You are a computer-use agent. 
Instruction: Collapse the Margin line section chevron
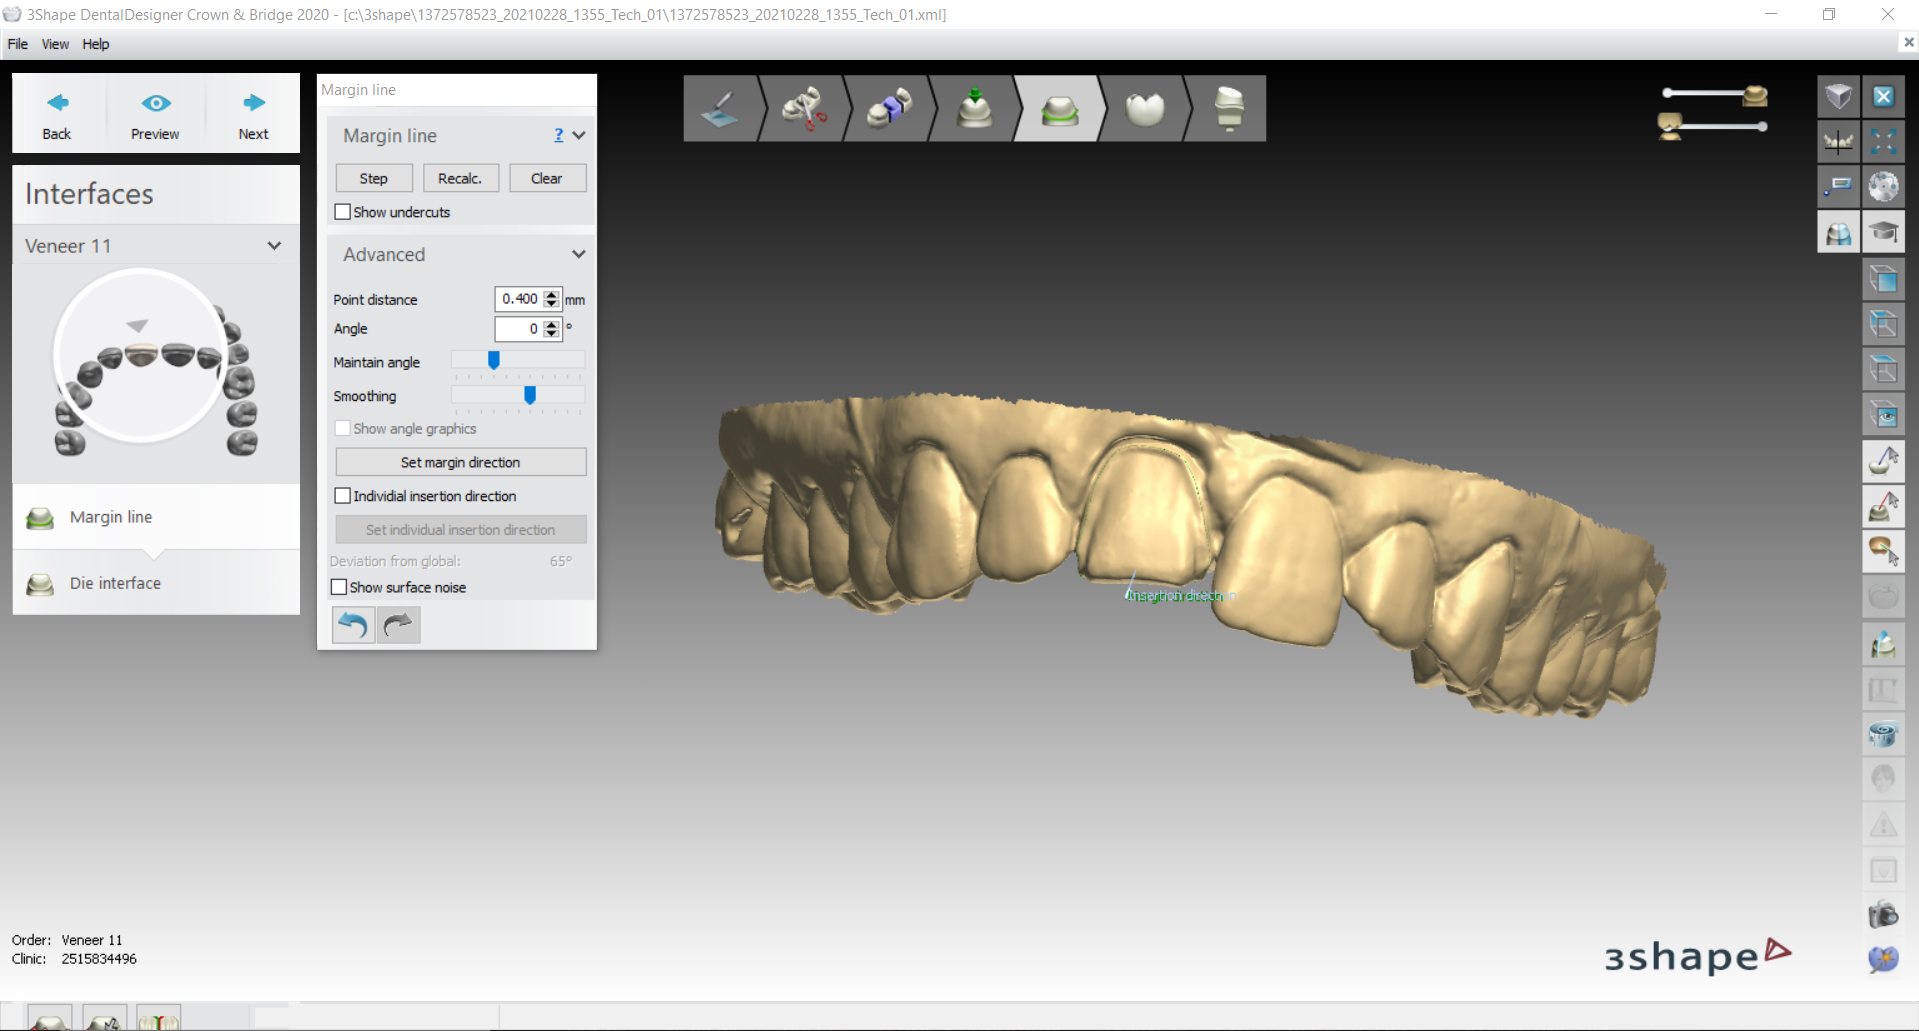click(x=579, y=135)
